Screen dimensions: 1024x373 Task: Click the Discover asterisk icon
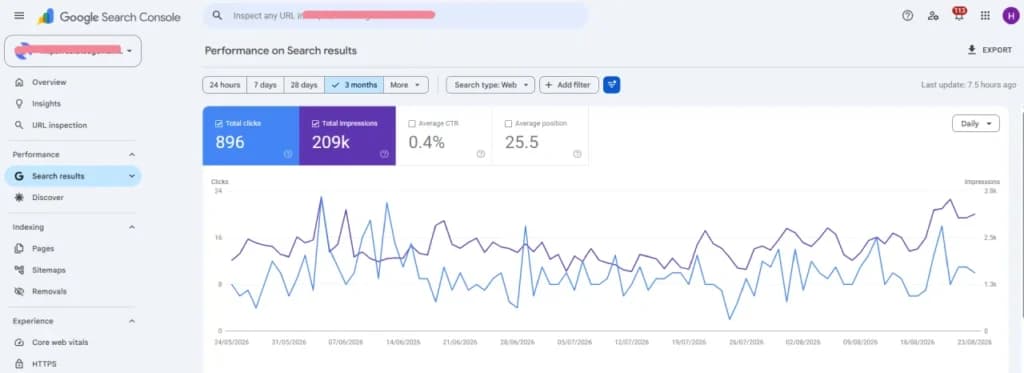(x=19, y=197)
